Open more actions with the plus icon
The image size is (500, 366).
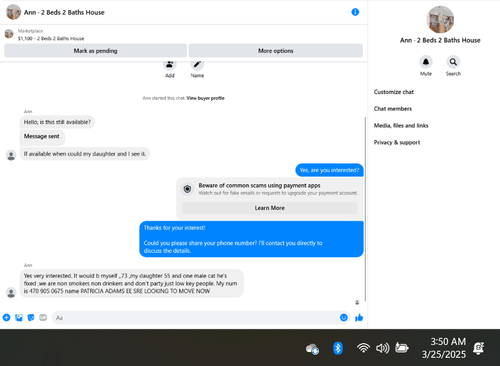tap(6, 317)
